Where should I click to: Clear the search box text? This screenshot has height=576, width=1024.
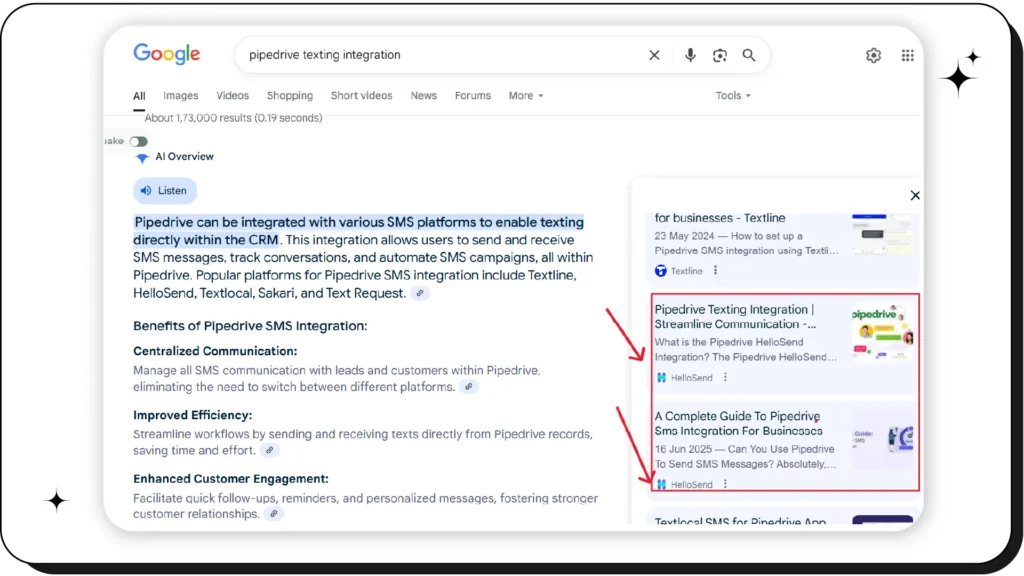[x=654, y=56]
